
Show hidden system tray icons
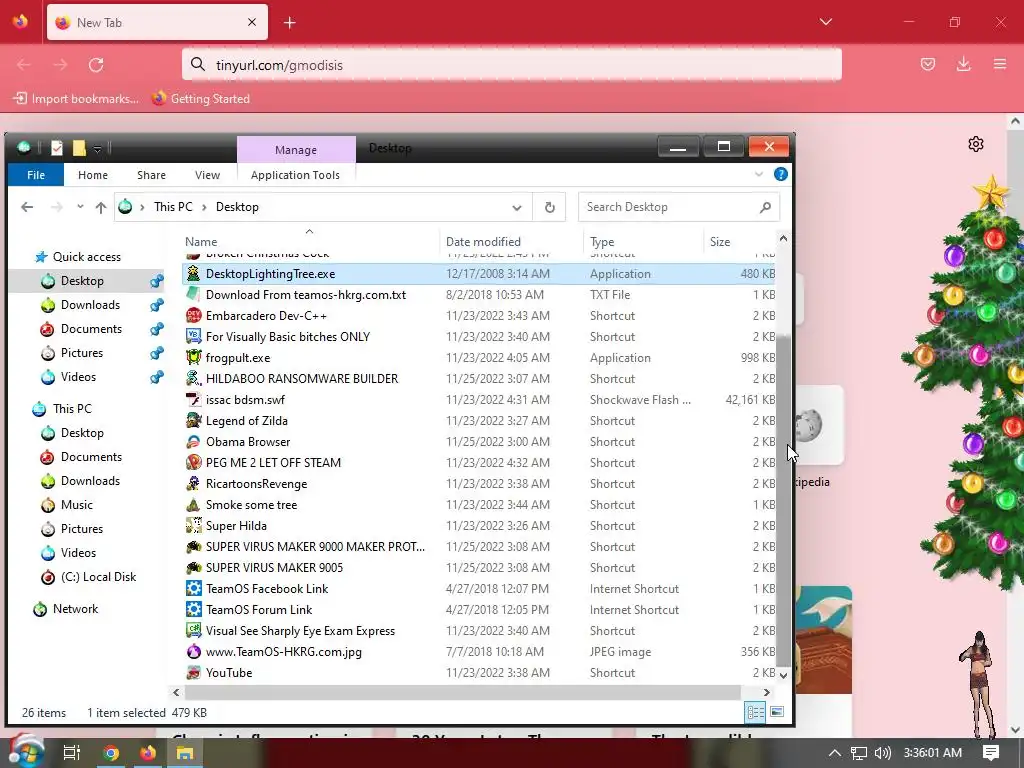(x=834, y=753)
